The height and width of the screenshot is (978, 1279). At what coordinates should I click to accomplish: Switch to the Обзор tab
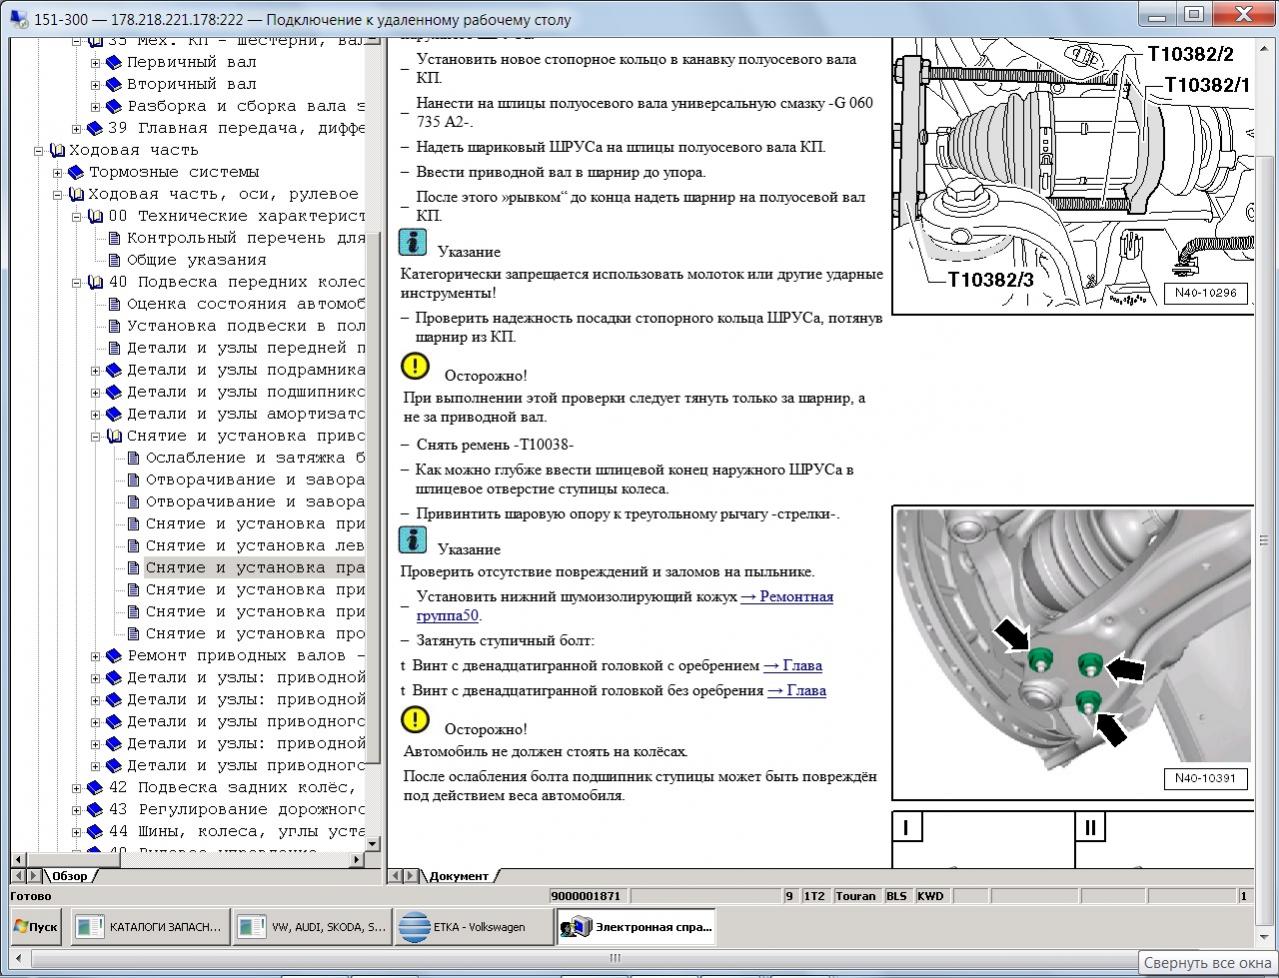click(x=69, y=875)
